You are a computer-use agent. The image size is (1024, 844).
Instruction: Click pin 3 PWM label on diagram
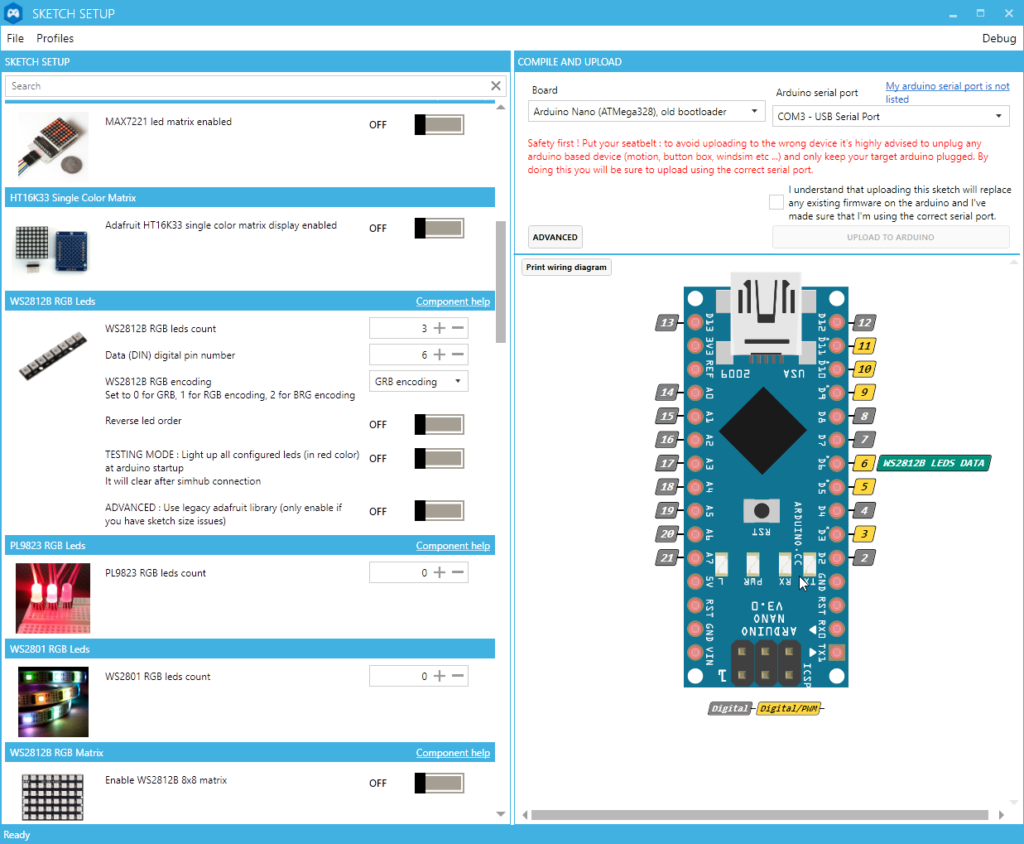pyautogui.click(x=864, y=534)
